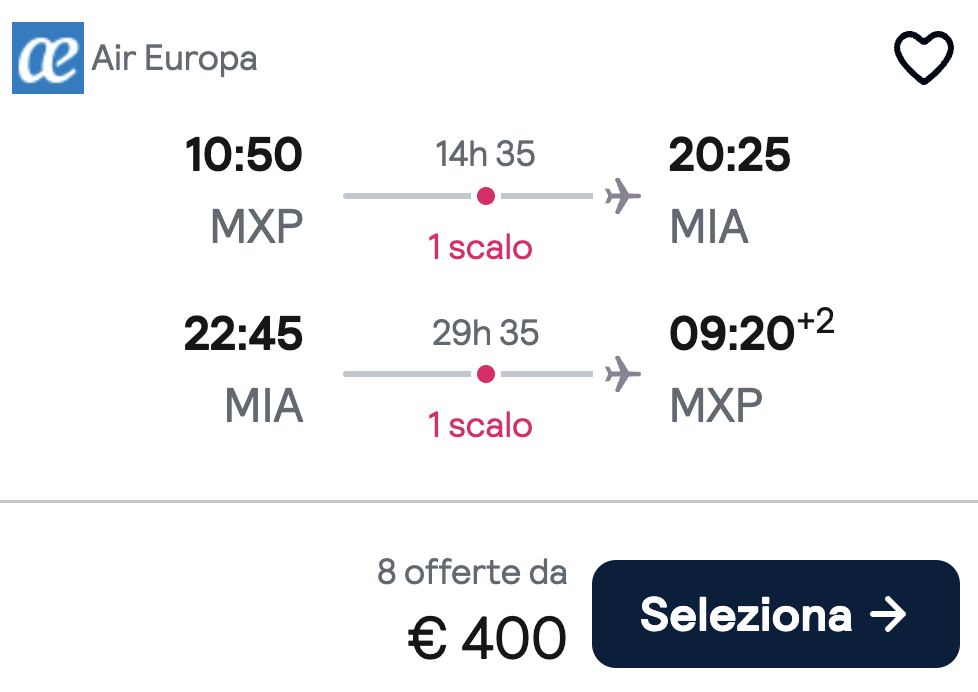Select the 22:45 return departure time
This screenshot has width=978, height=692.
tap(243, 333)
